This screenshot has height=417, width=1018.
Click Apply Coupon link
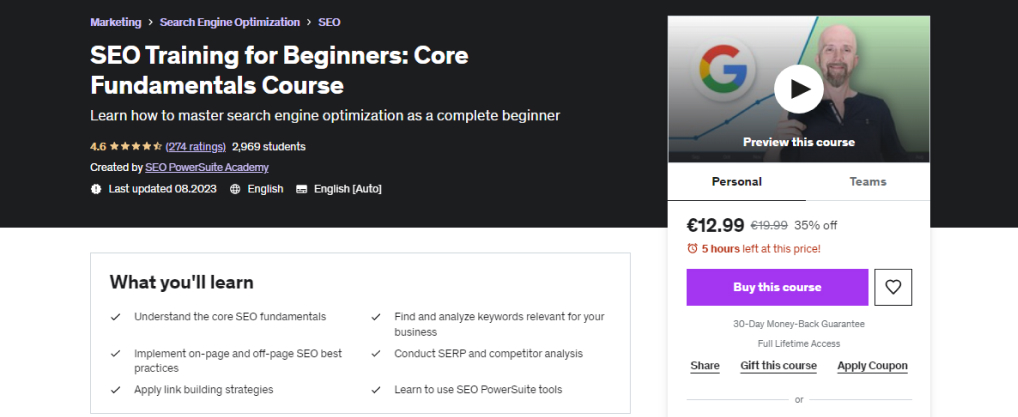click(x=872, y=366)
